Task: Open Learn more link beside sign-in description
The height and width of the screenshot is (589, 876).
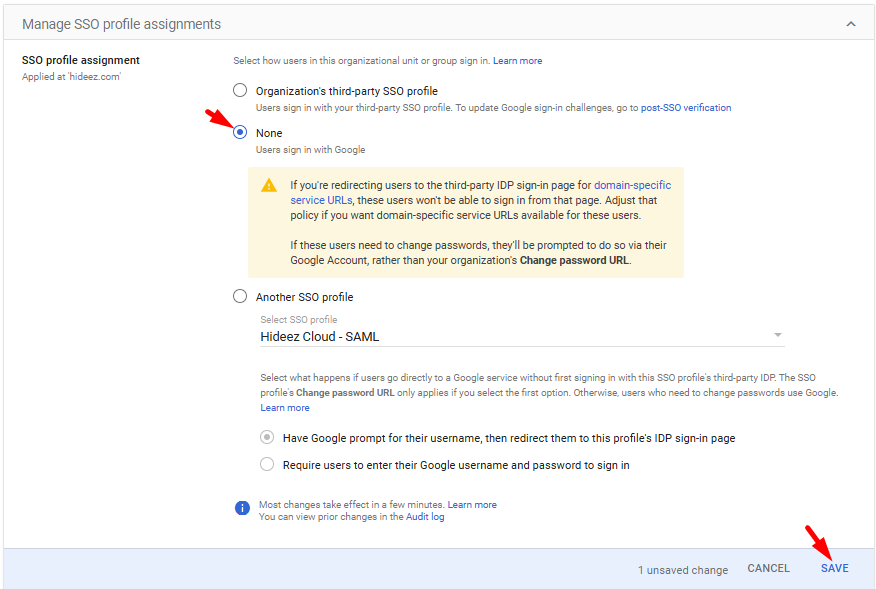Action: click(x=517, y=61)
